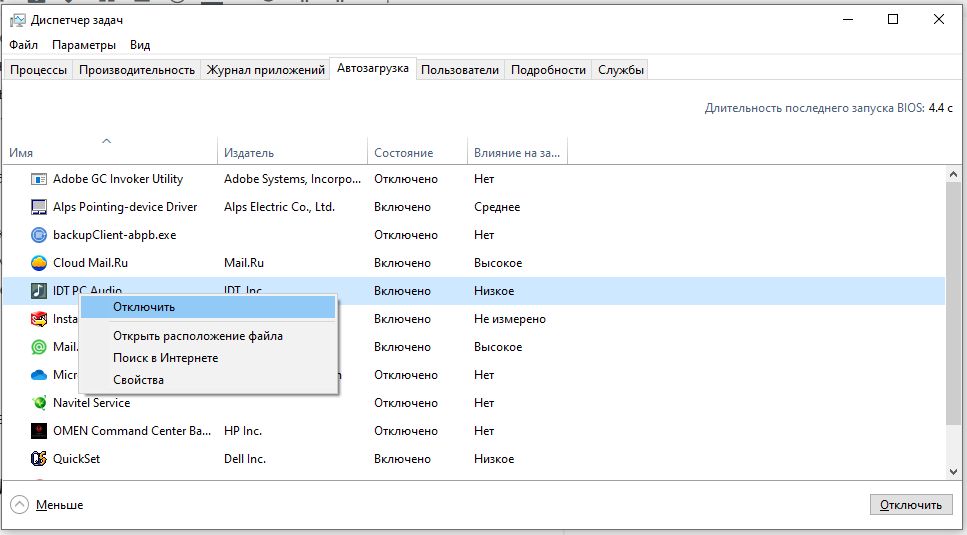Sort by the Состояние column header
Image resolution: width=967 pixels, height=535 pixels.
tap(403, 153)
